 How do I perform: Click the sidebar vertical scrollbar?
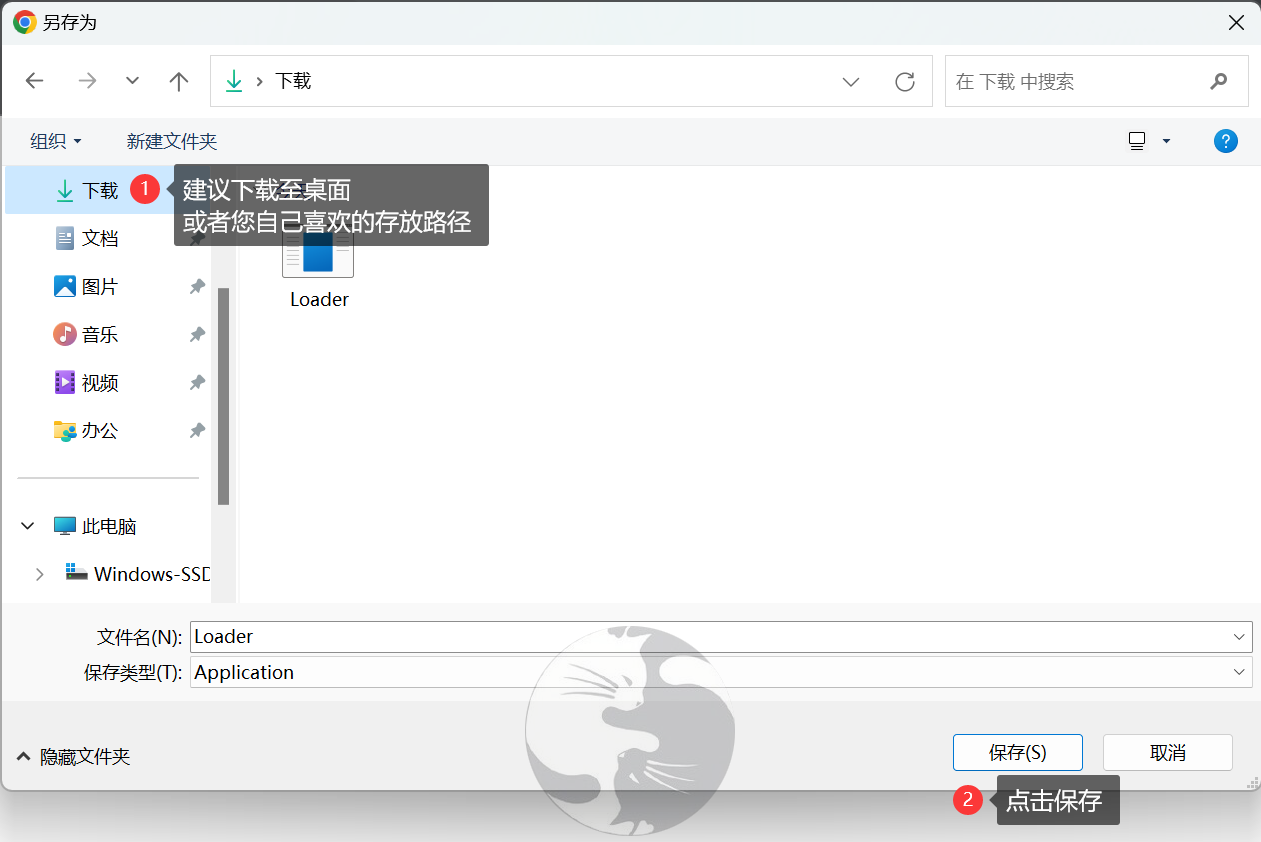[x=224, y=395]
